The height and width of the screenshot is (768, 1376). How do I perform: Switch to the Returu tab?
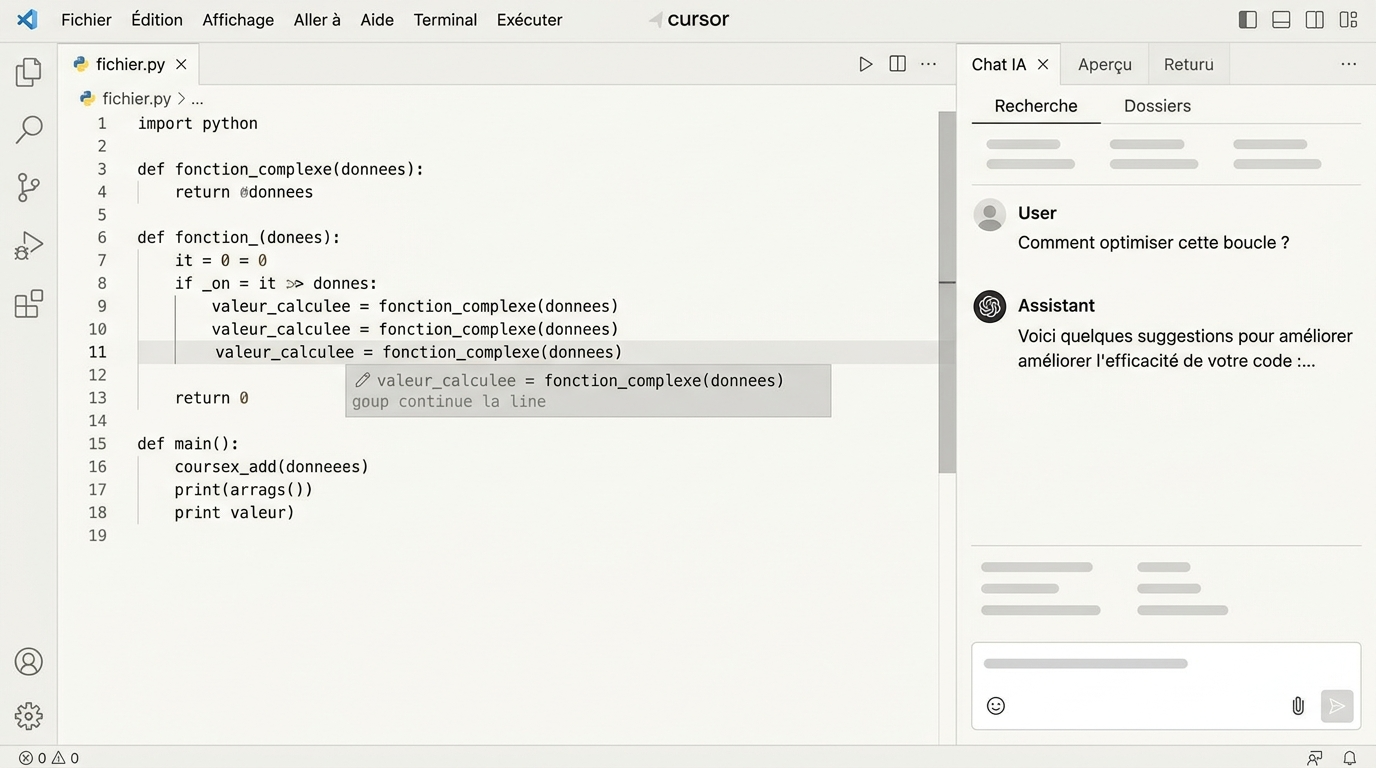point(1189,64)
